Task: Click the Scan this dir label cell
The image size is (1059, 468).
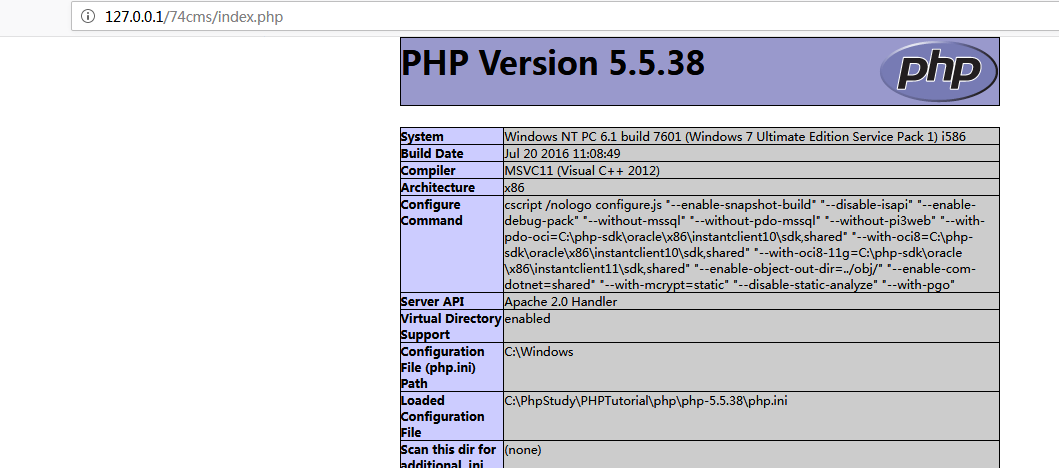Action: 452,455
